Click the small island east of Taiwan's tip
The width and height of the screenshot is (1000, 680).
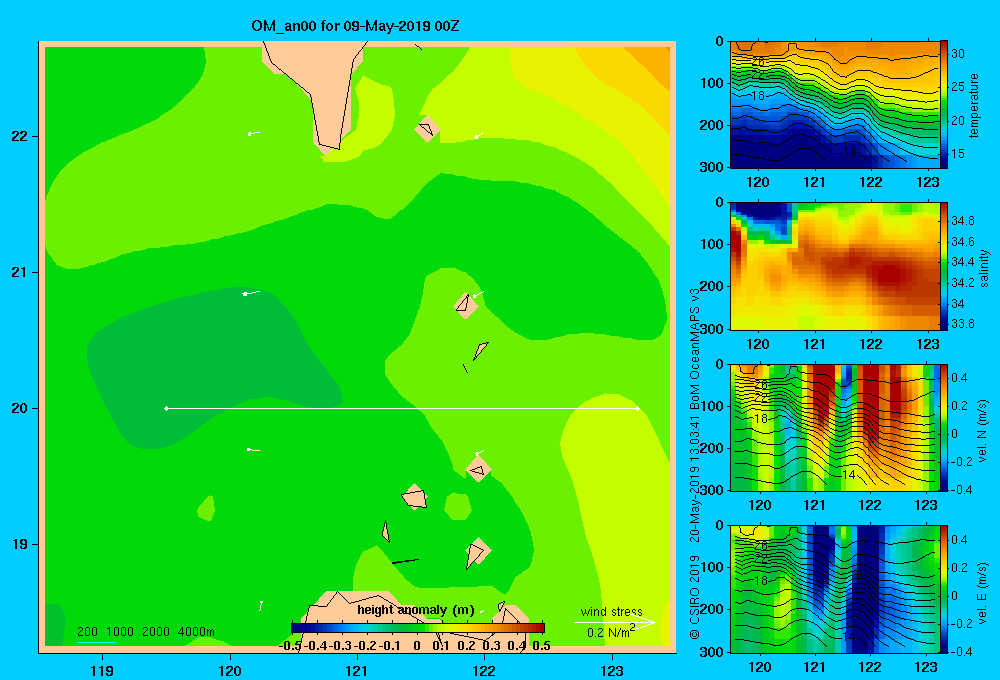click(x=427, y=129)
